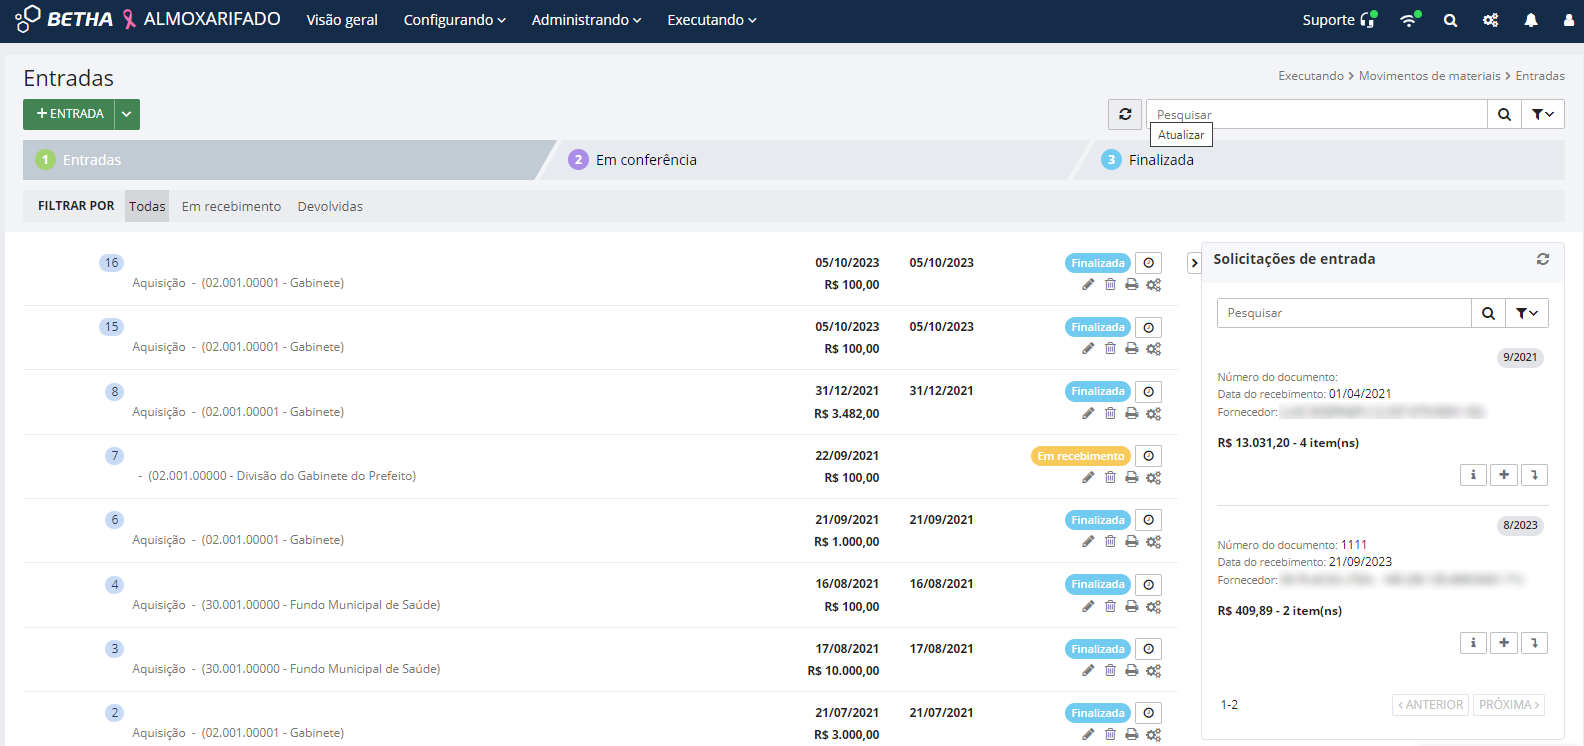Print entry 15
This screenshot has width=1584, height=746.
click(x=1131, y=349)
